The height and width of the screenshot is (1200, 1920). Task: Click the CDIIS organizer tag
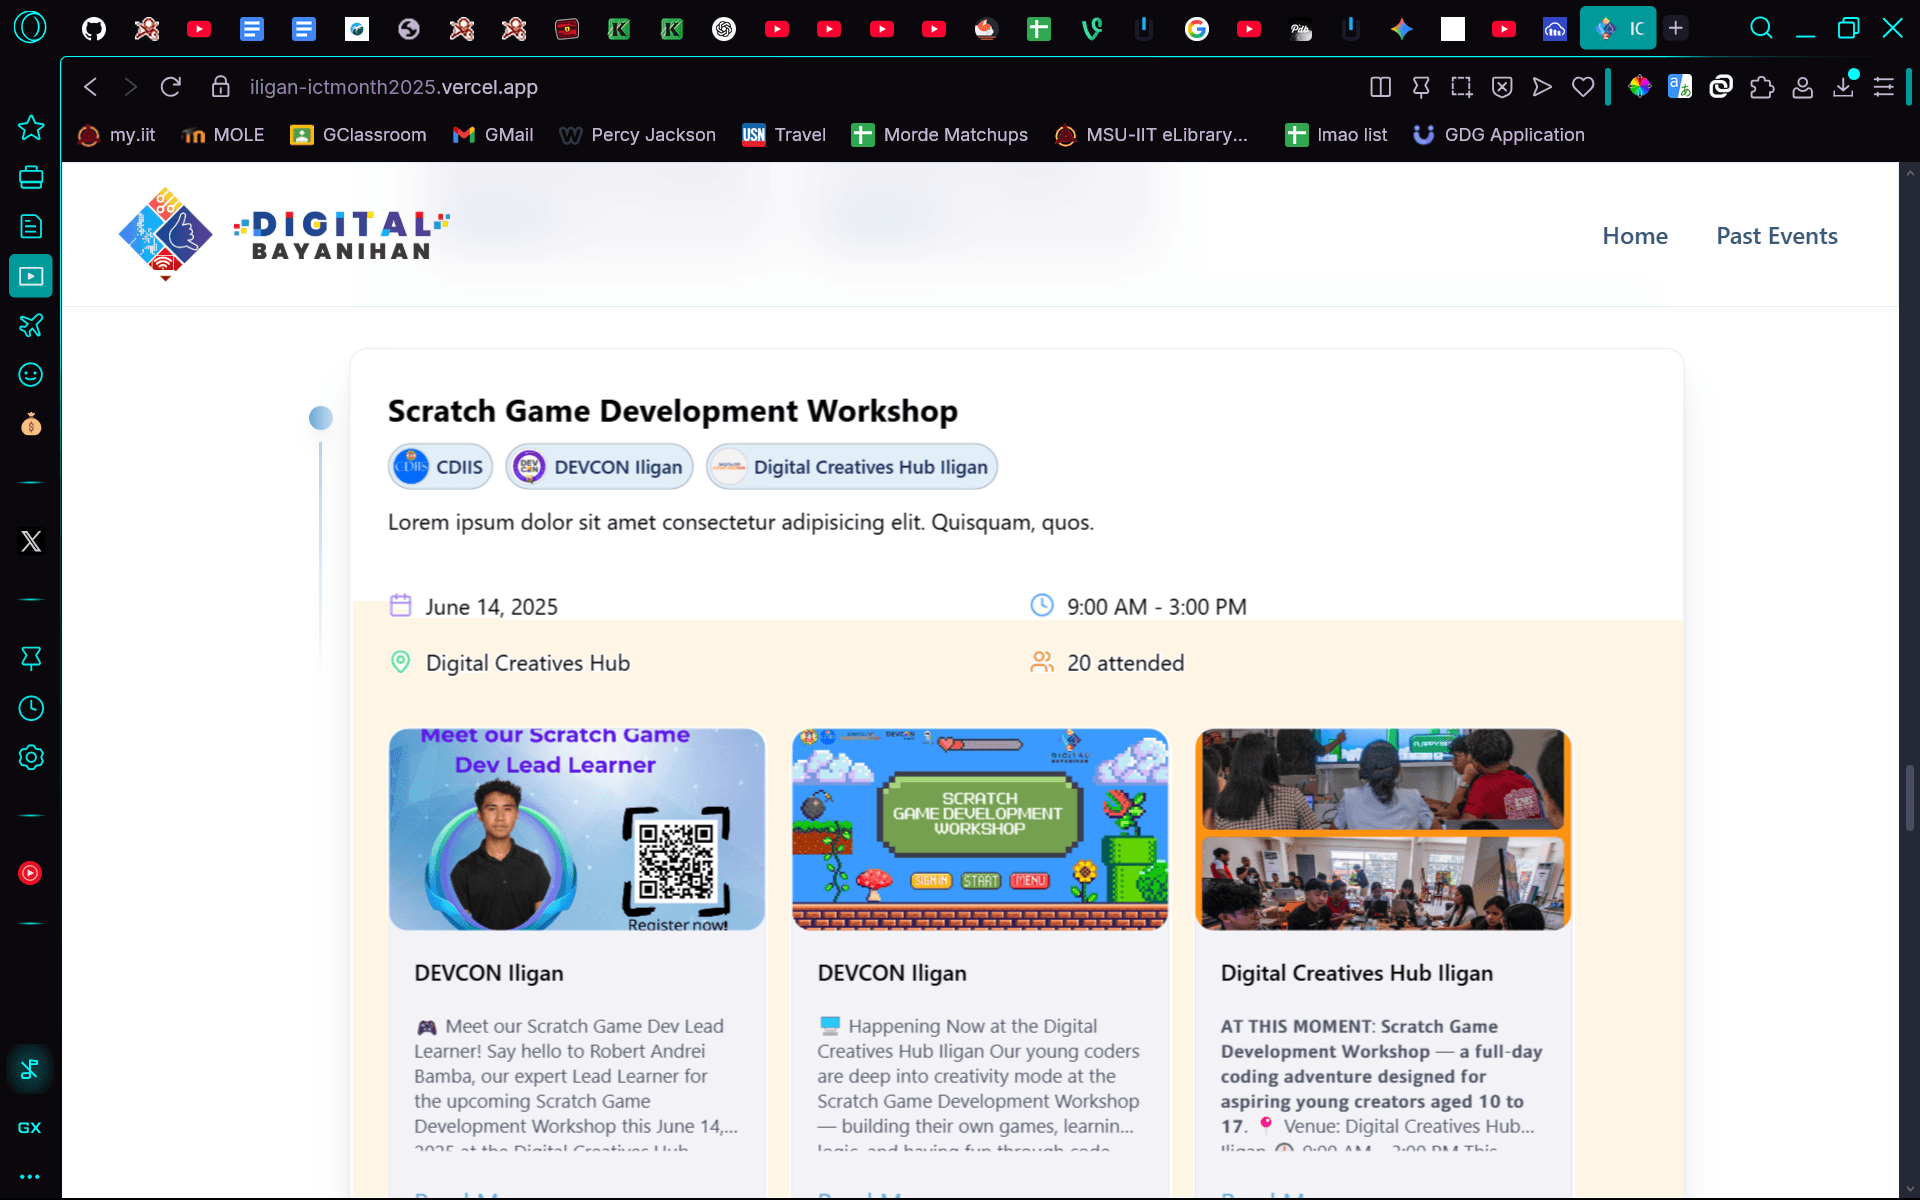[440, 467]
